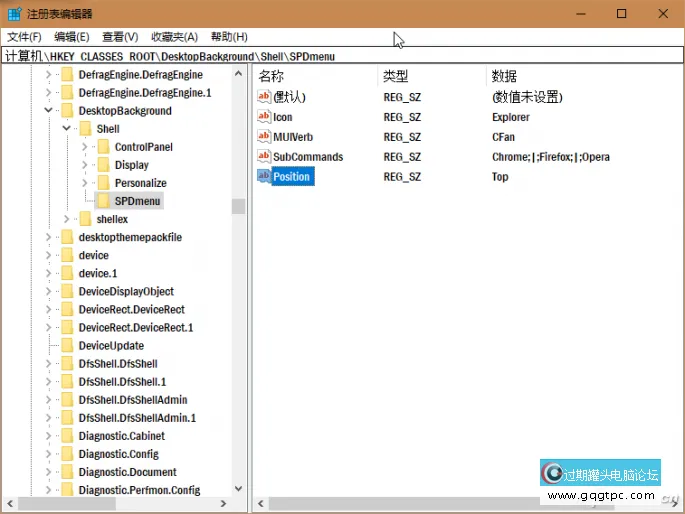Image resolution: width=685 pixels, height=514 pixels.
Task: Click tree pane scroll left arrow
Action: [x=10, y=504]
